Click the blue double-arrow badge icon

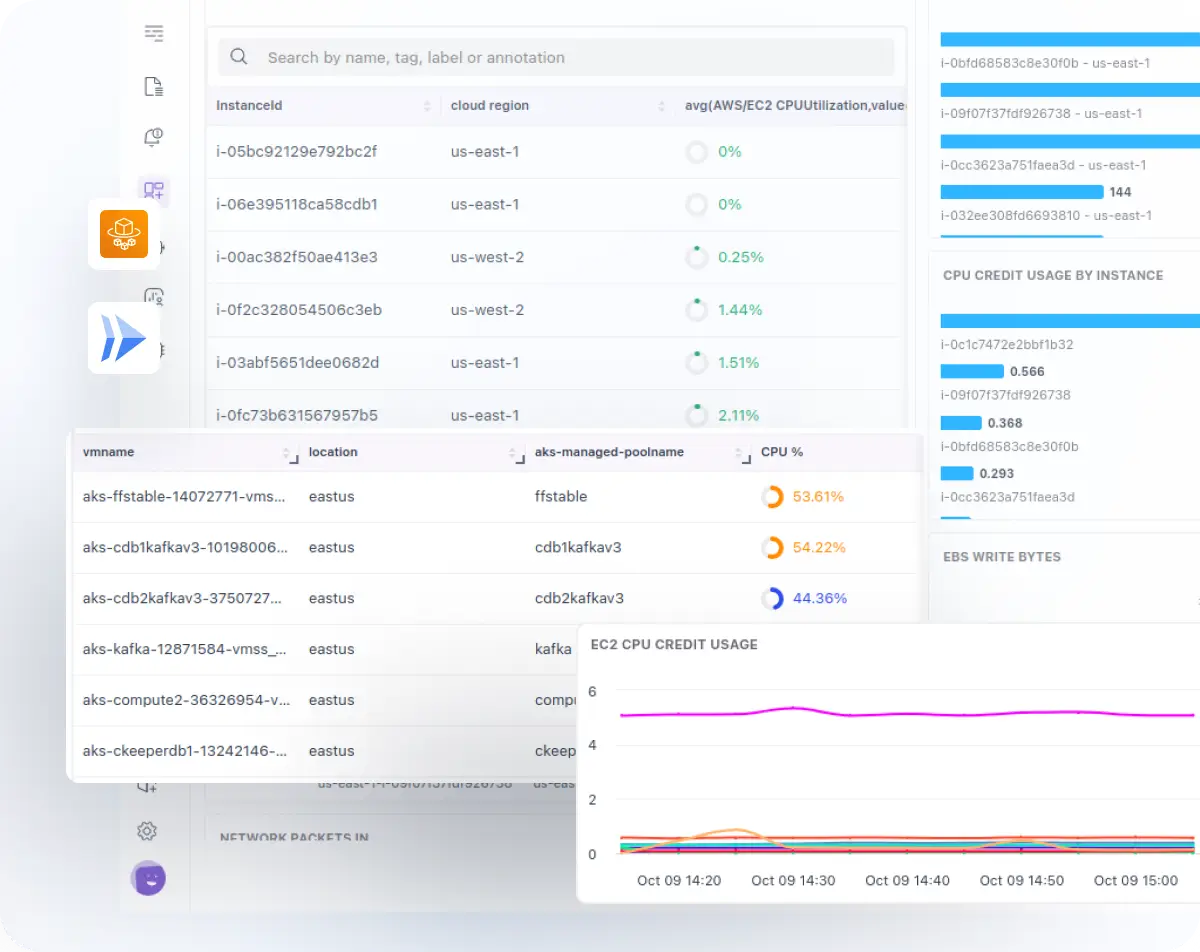pos(124,338)
